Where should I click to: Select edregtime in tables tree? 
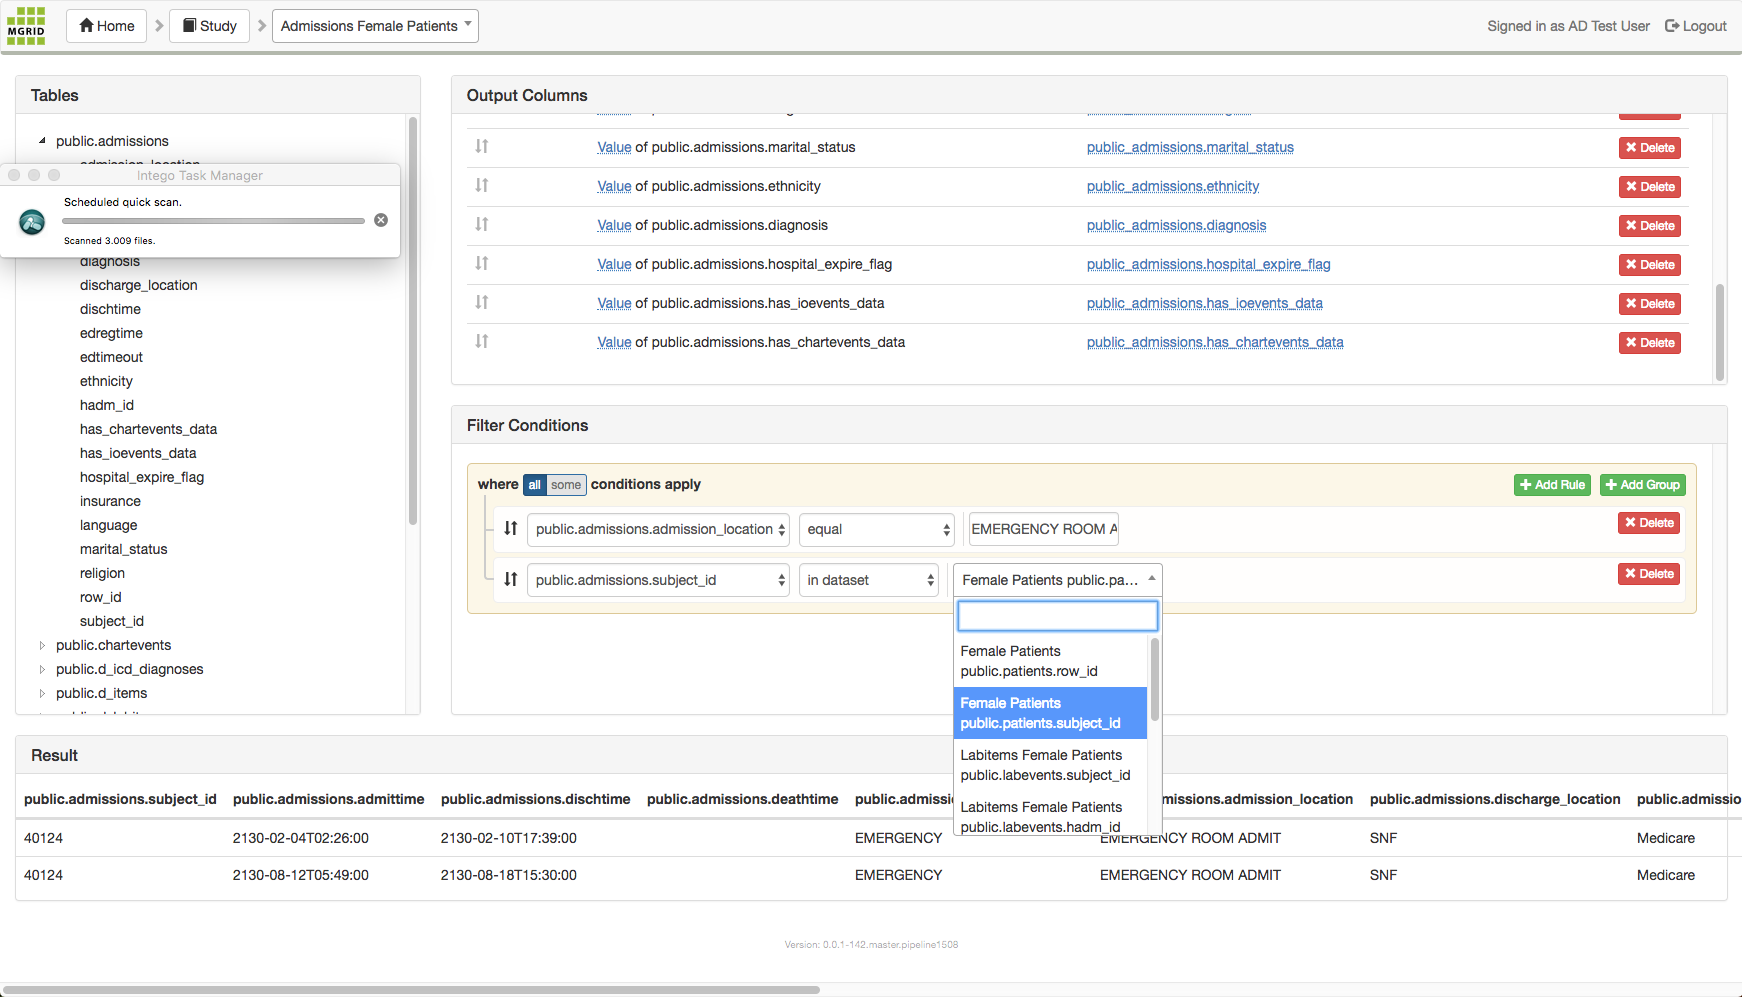111,333
